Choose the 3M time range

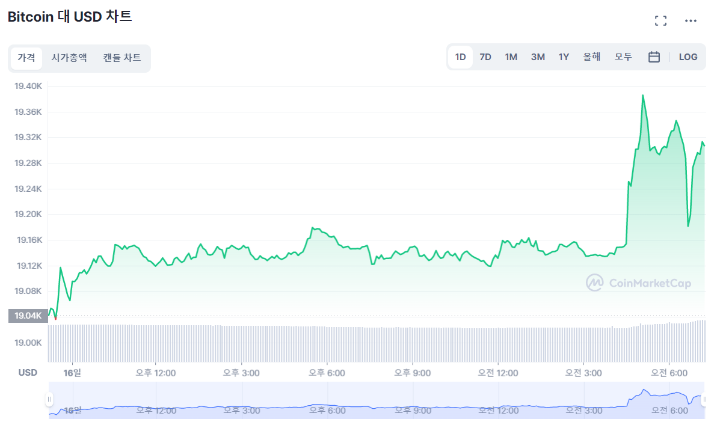538,57
